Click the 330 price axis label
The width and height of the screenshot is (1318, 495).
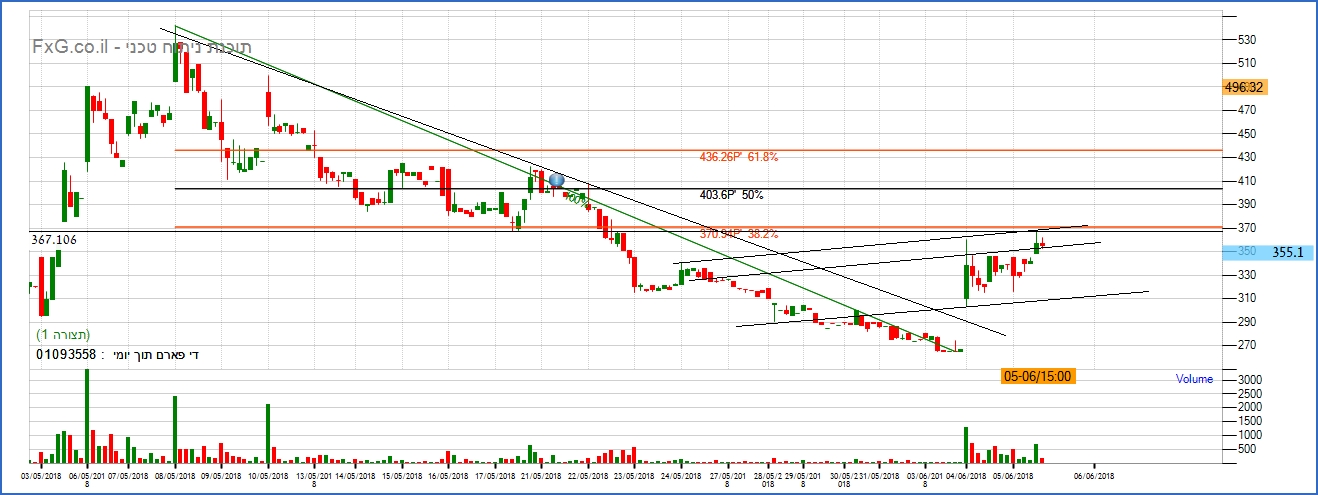(x=1247, y=275)
